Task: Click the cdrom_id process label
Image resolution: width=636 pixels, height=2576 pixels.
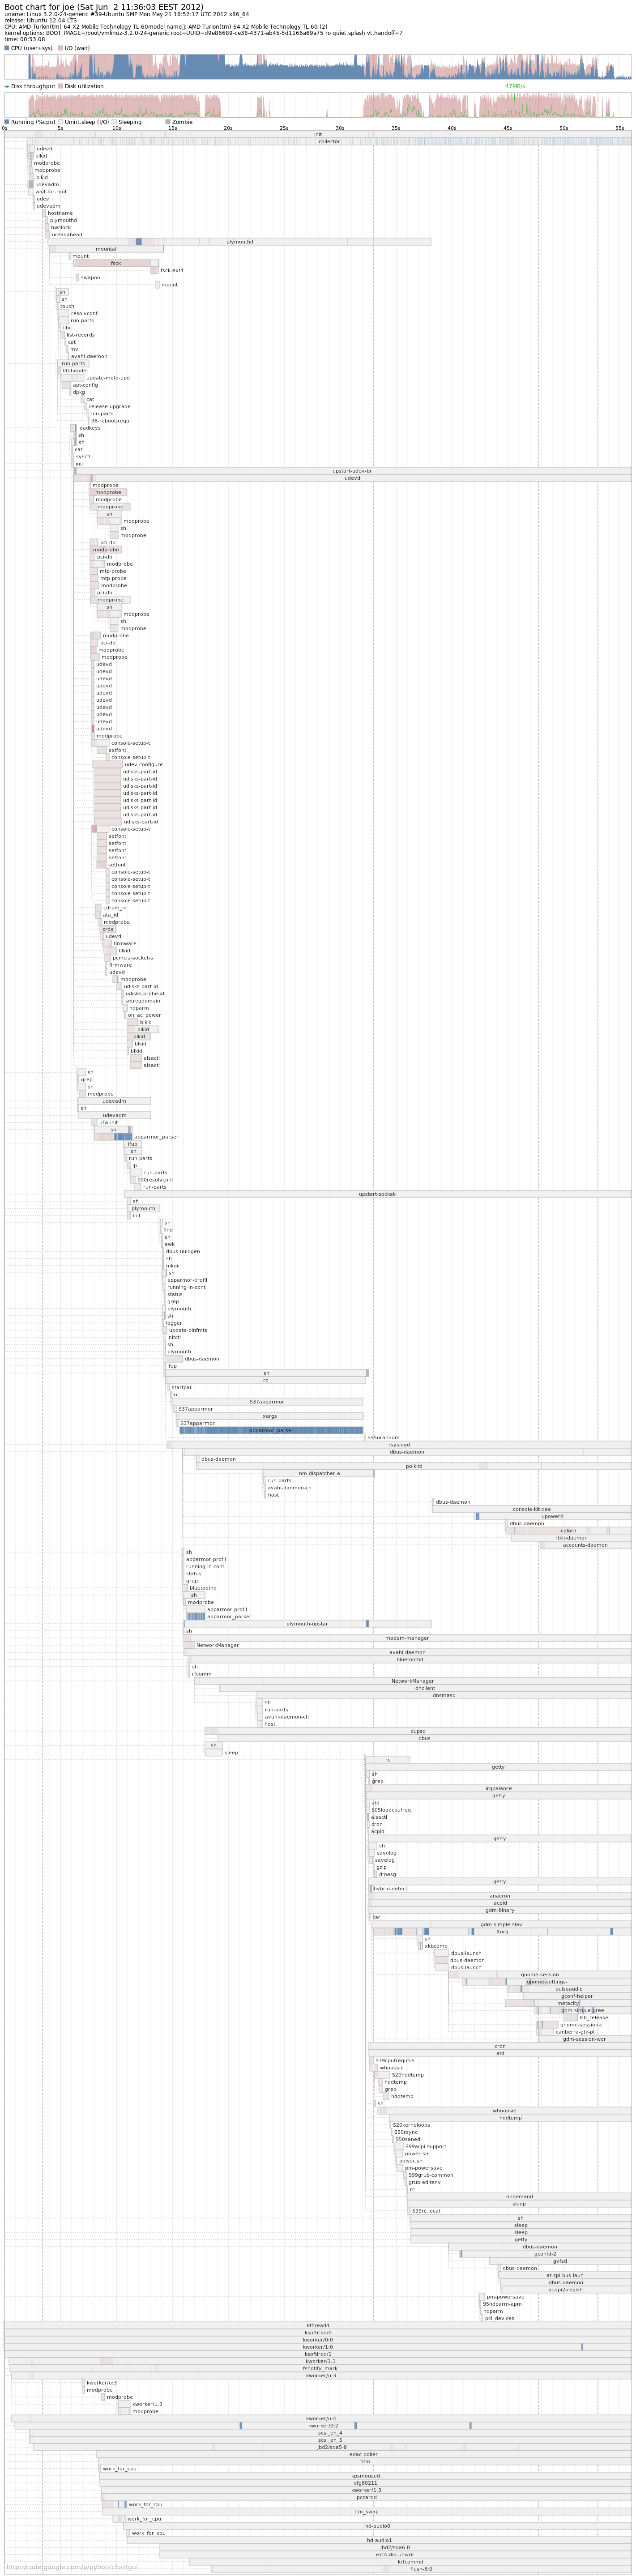Action: [115, 908]
